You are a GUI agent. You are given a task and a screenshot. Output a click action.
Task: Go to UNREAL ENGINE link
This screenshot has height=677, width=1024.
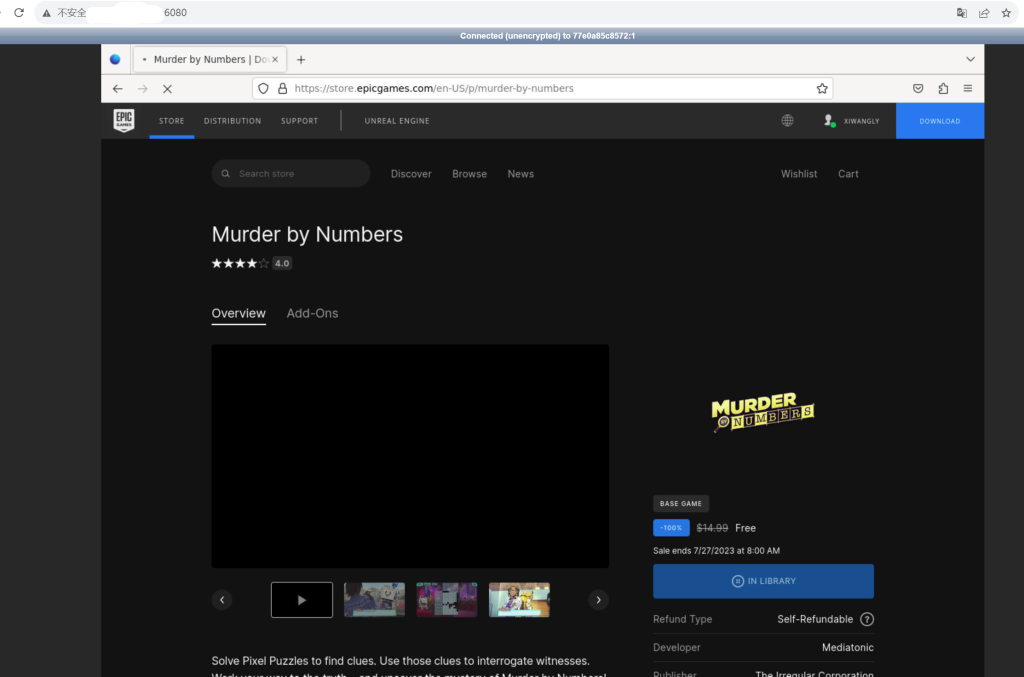point(397,121)
